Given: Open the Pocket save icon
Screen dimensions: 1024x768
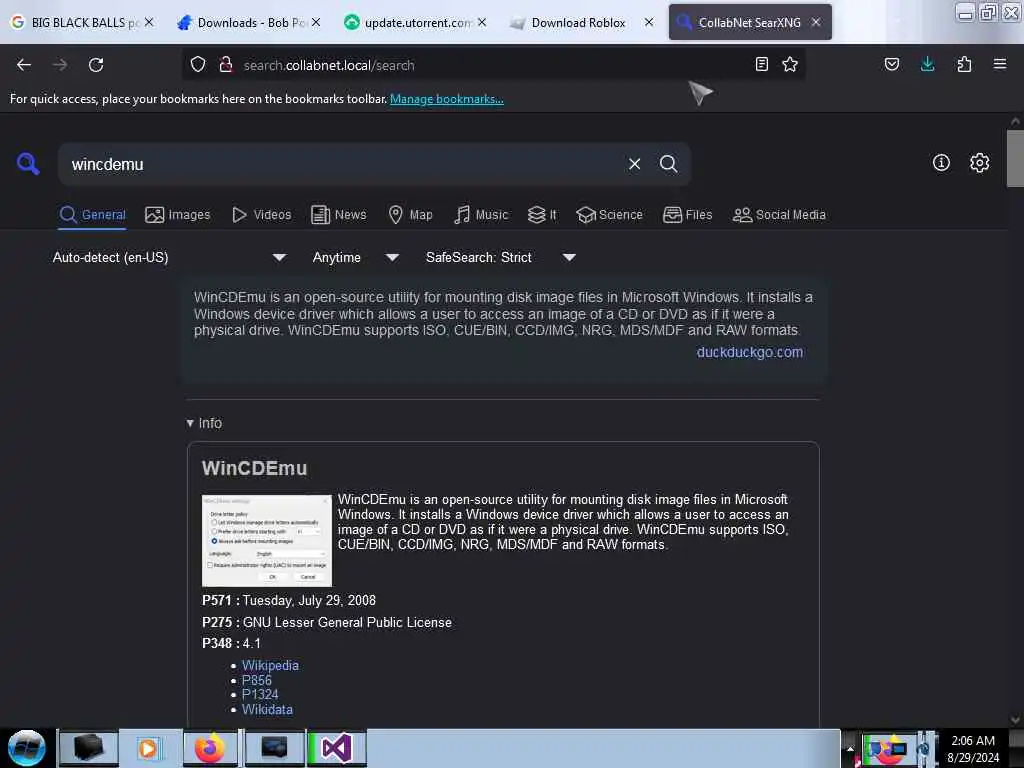Looking at the screenshot, I should (x=892, y=64).
